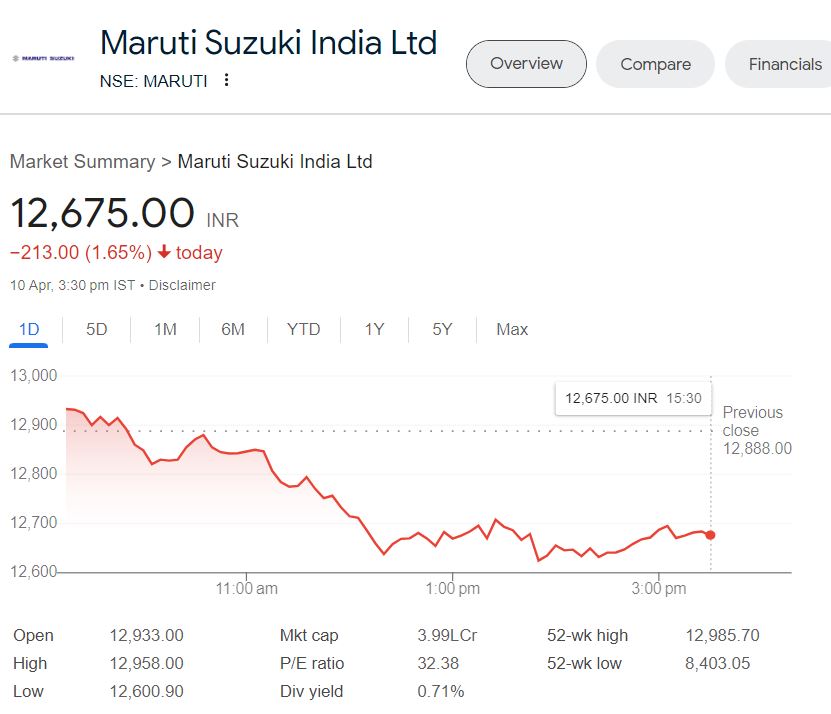
Task: Click the Maruti Suzuki logo icon
Action: 42,59
